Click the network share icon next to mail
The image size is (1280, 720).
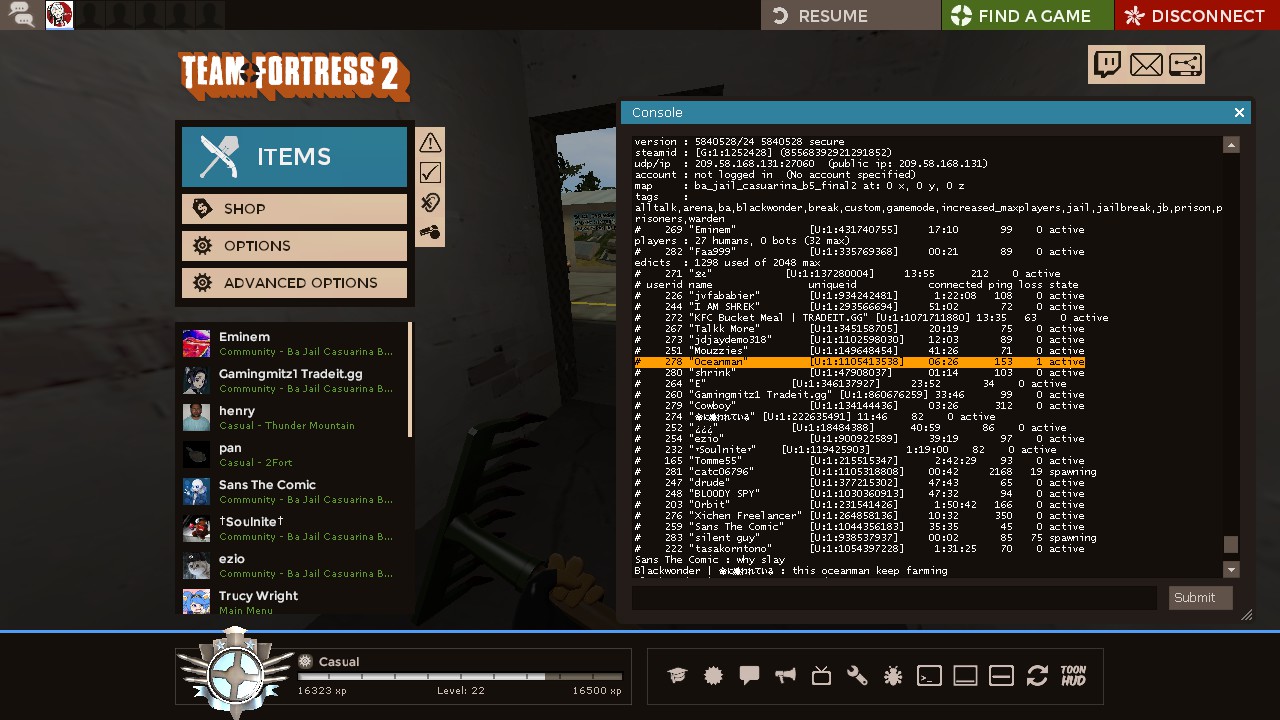[1185, 65]
